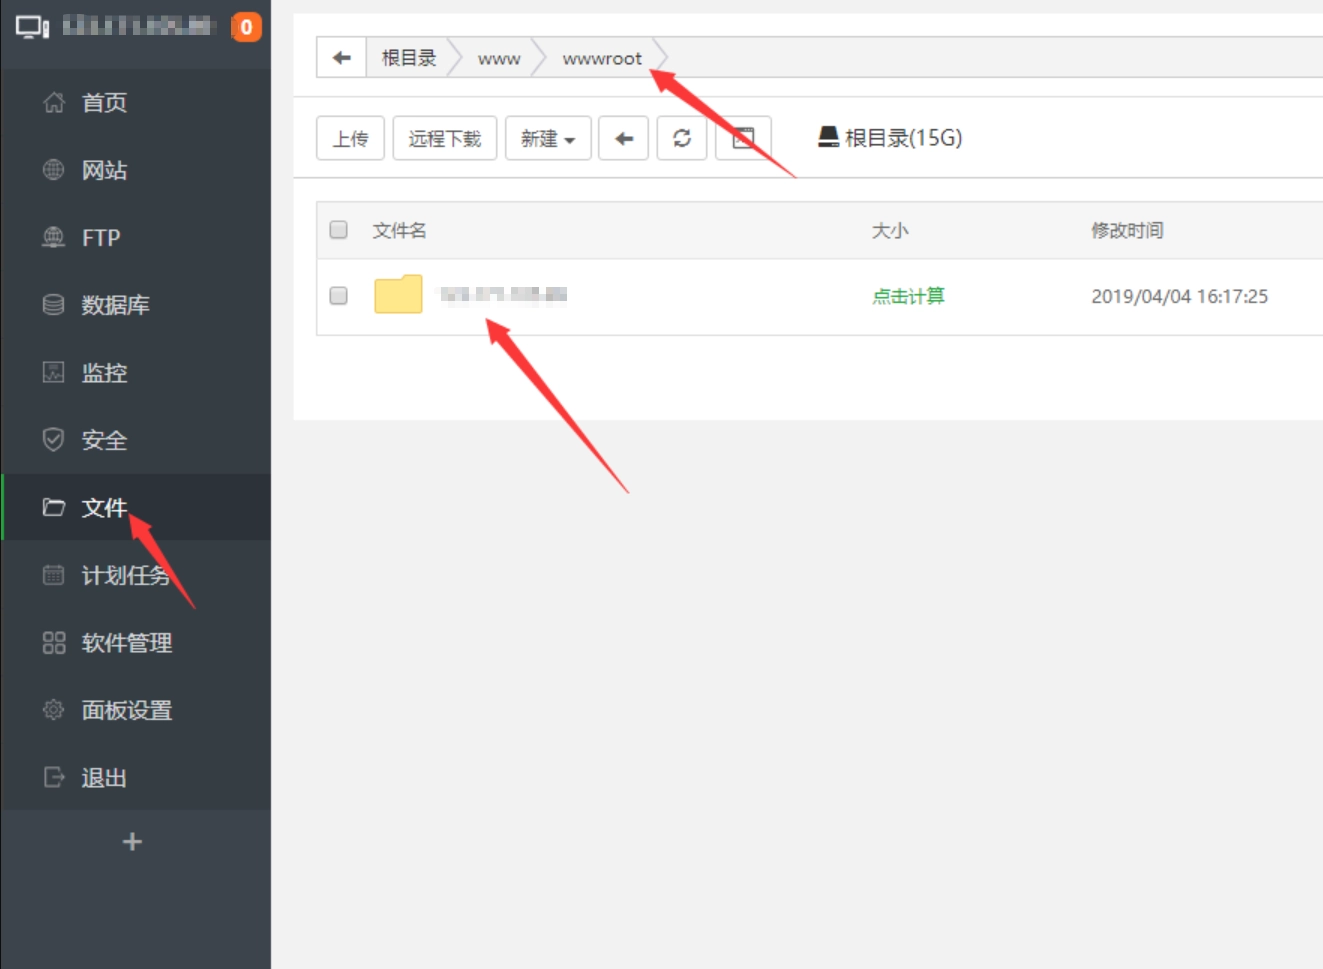Click the disk icon beside 根目录(15G)
Viewport: 1323px width, 969px height.
pyautogui.click(x=828, y=137)
